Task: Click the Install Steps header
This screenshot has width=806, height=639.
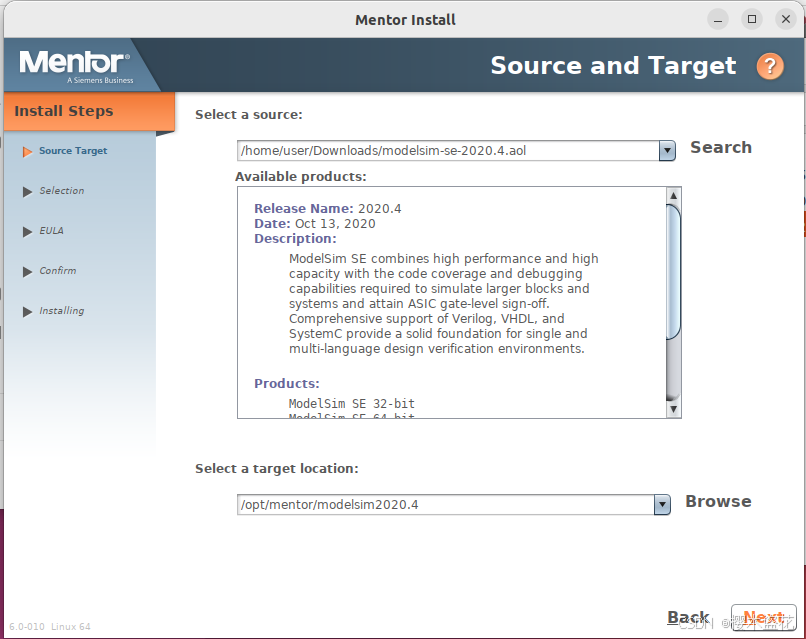Action: pyautogui.click(x=89, y=111)
